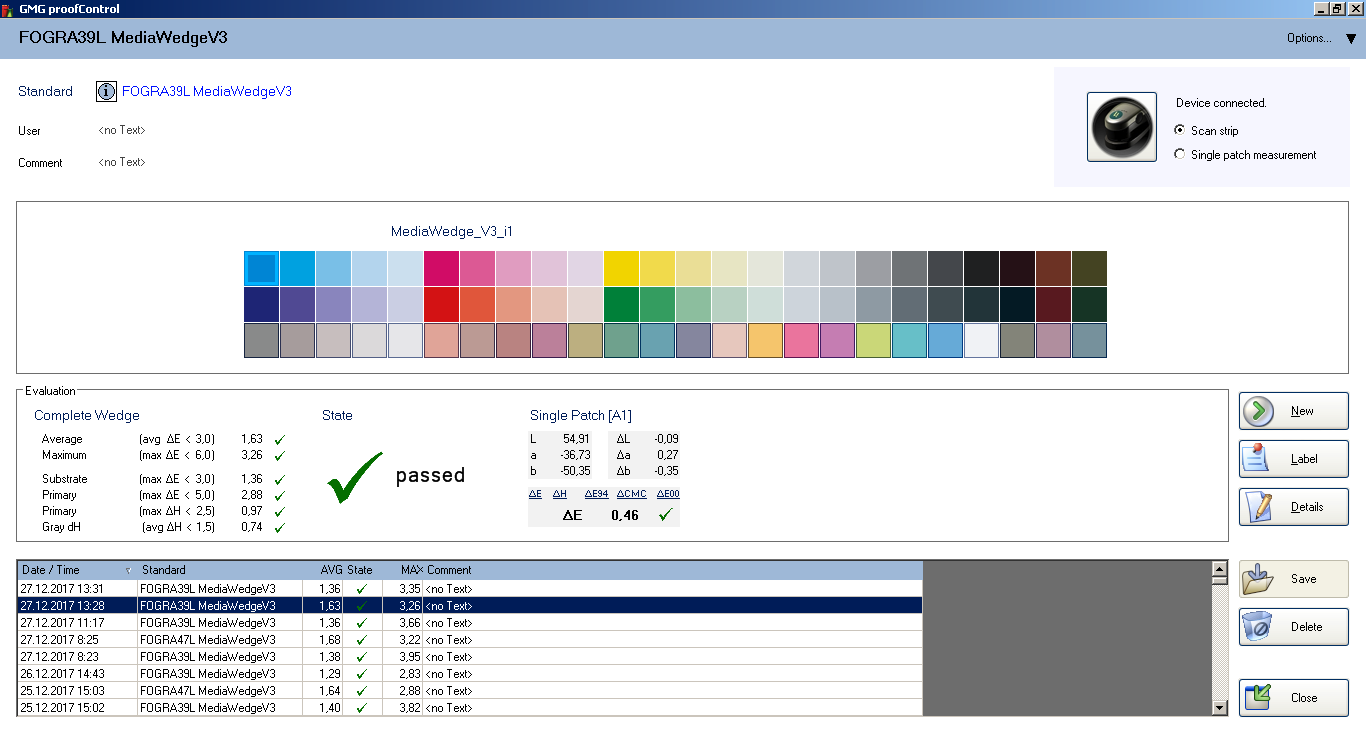The height and width of the screenshot is (738, 1366).
Task: Open the standard info icon
Action: (106, 92)
